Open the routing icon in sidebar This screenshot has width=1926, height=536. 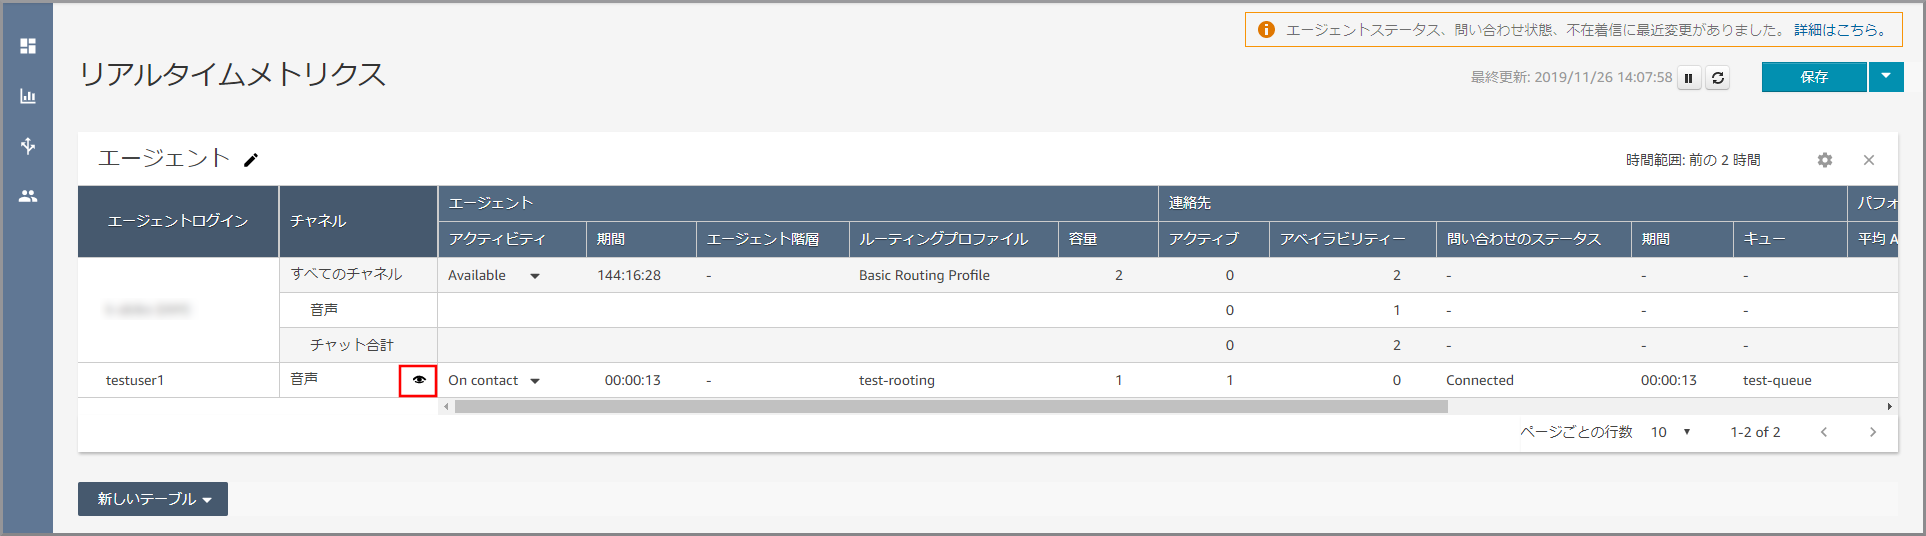(x=28, y=146)
